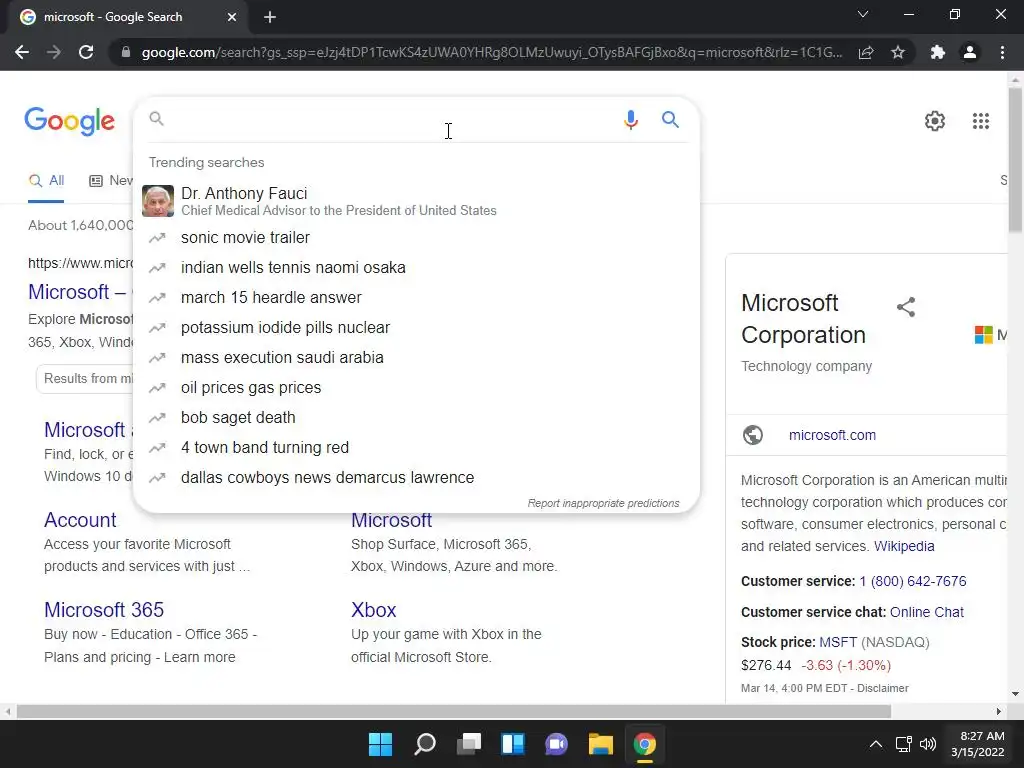
Task: Call customer service number 1 (800) 642-7676
Action: pyautogui.click(x=912, y=581)
